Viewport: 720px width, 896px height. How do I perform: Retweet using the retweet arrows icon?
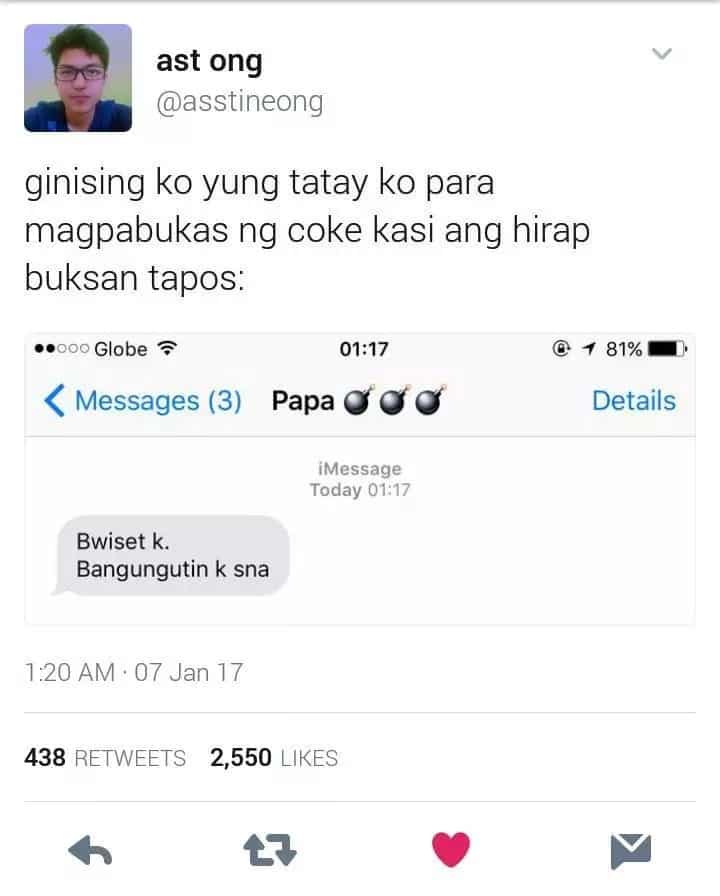tap(270, 850)
